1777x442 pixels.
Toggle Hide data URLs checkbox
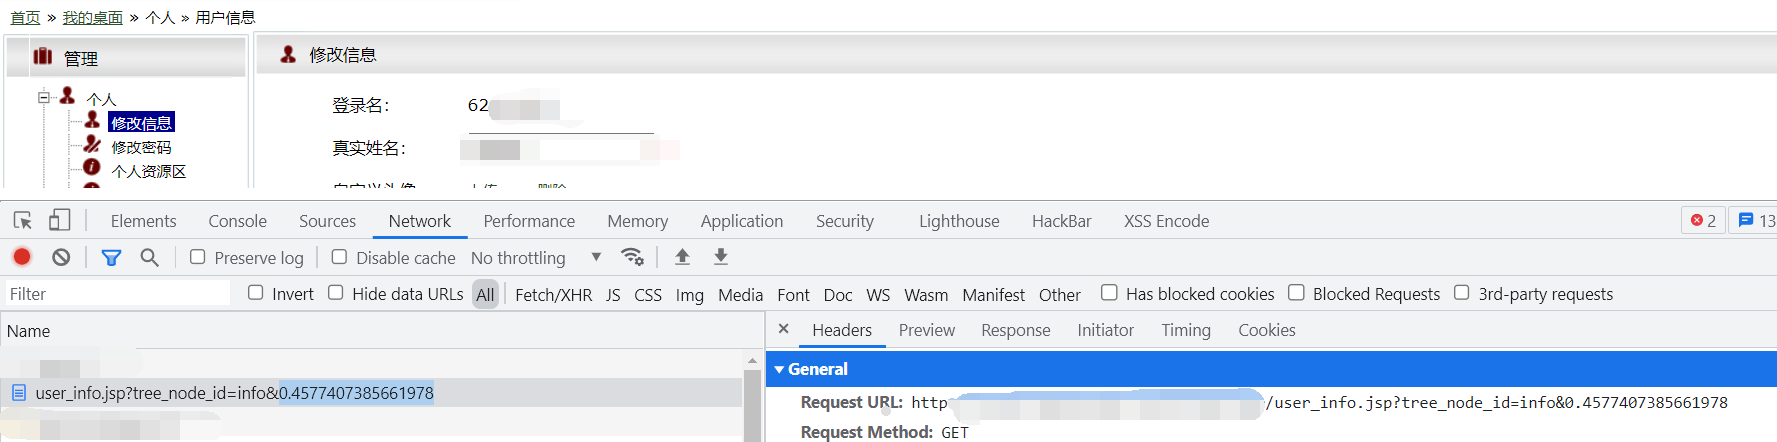pos(335,292)
